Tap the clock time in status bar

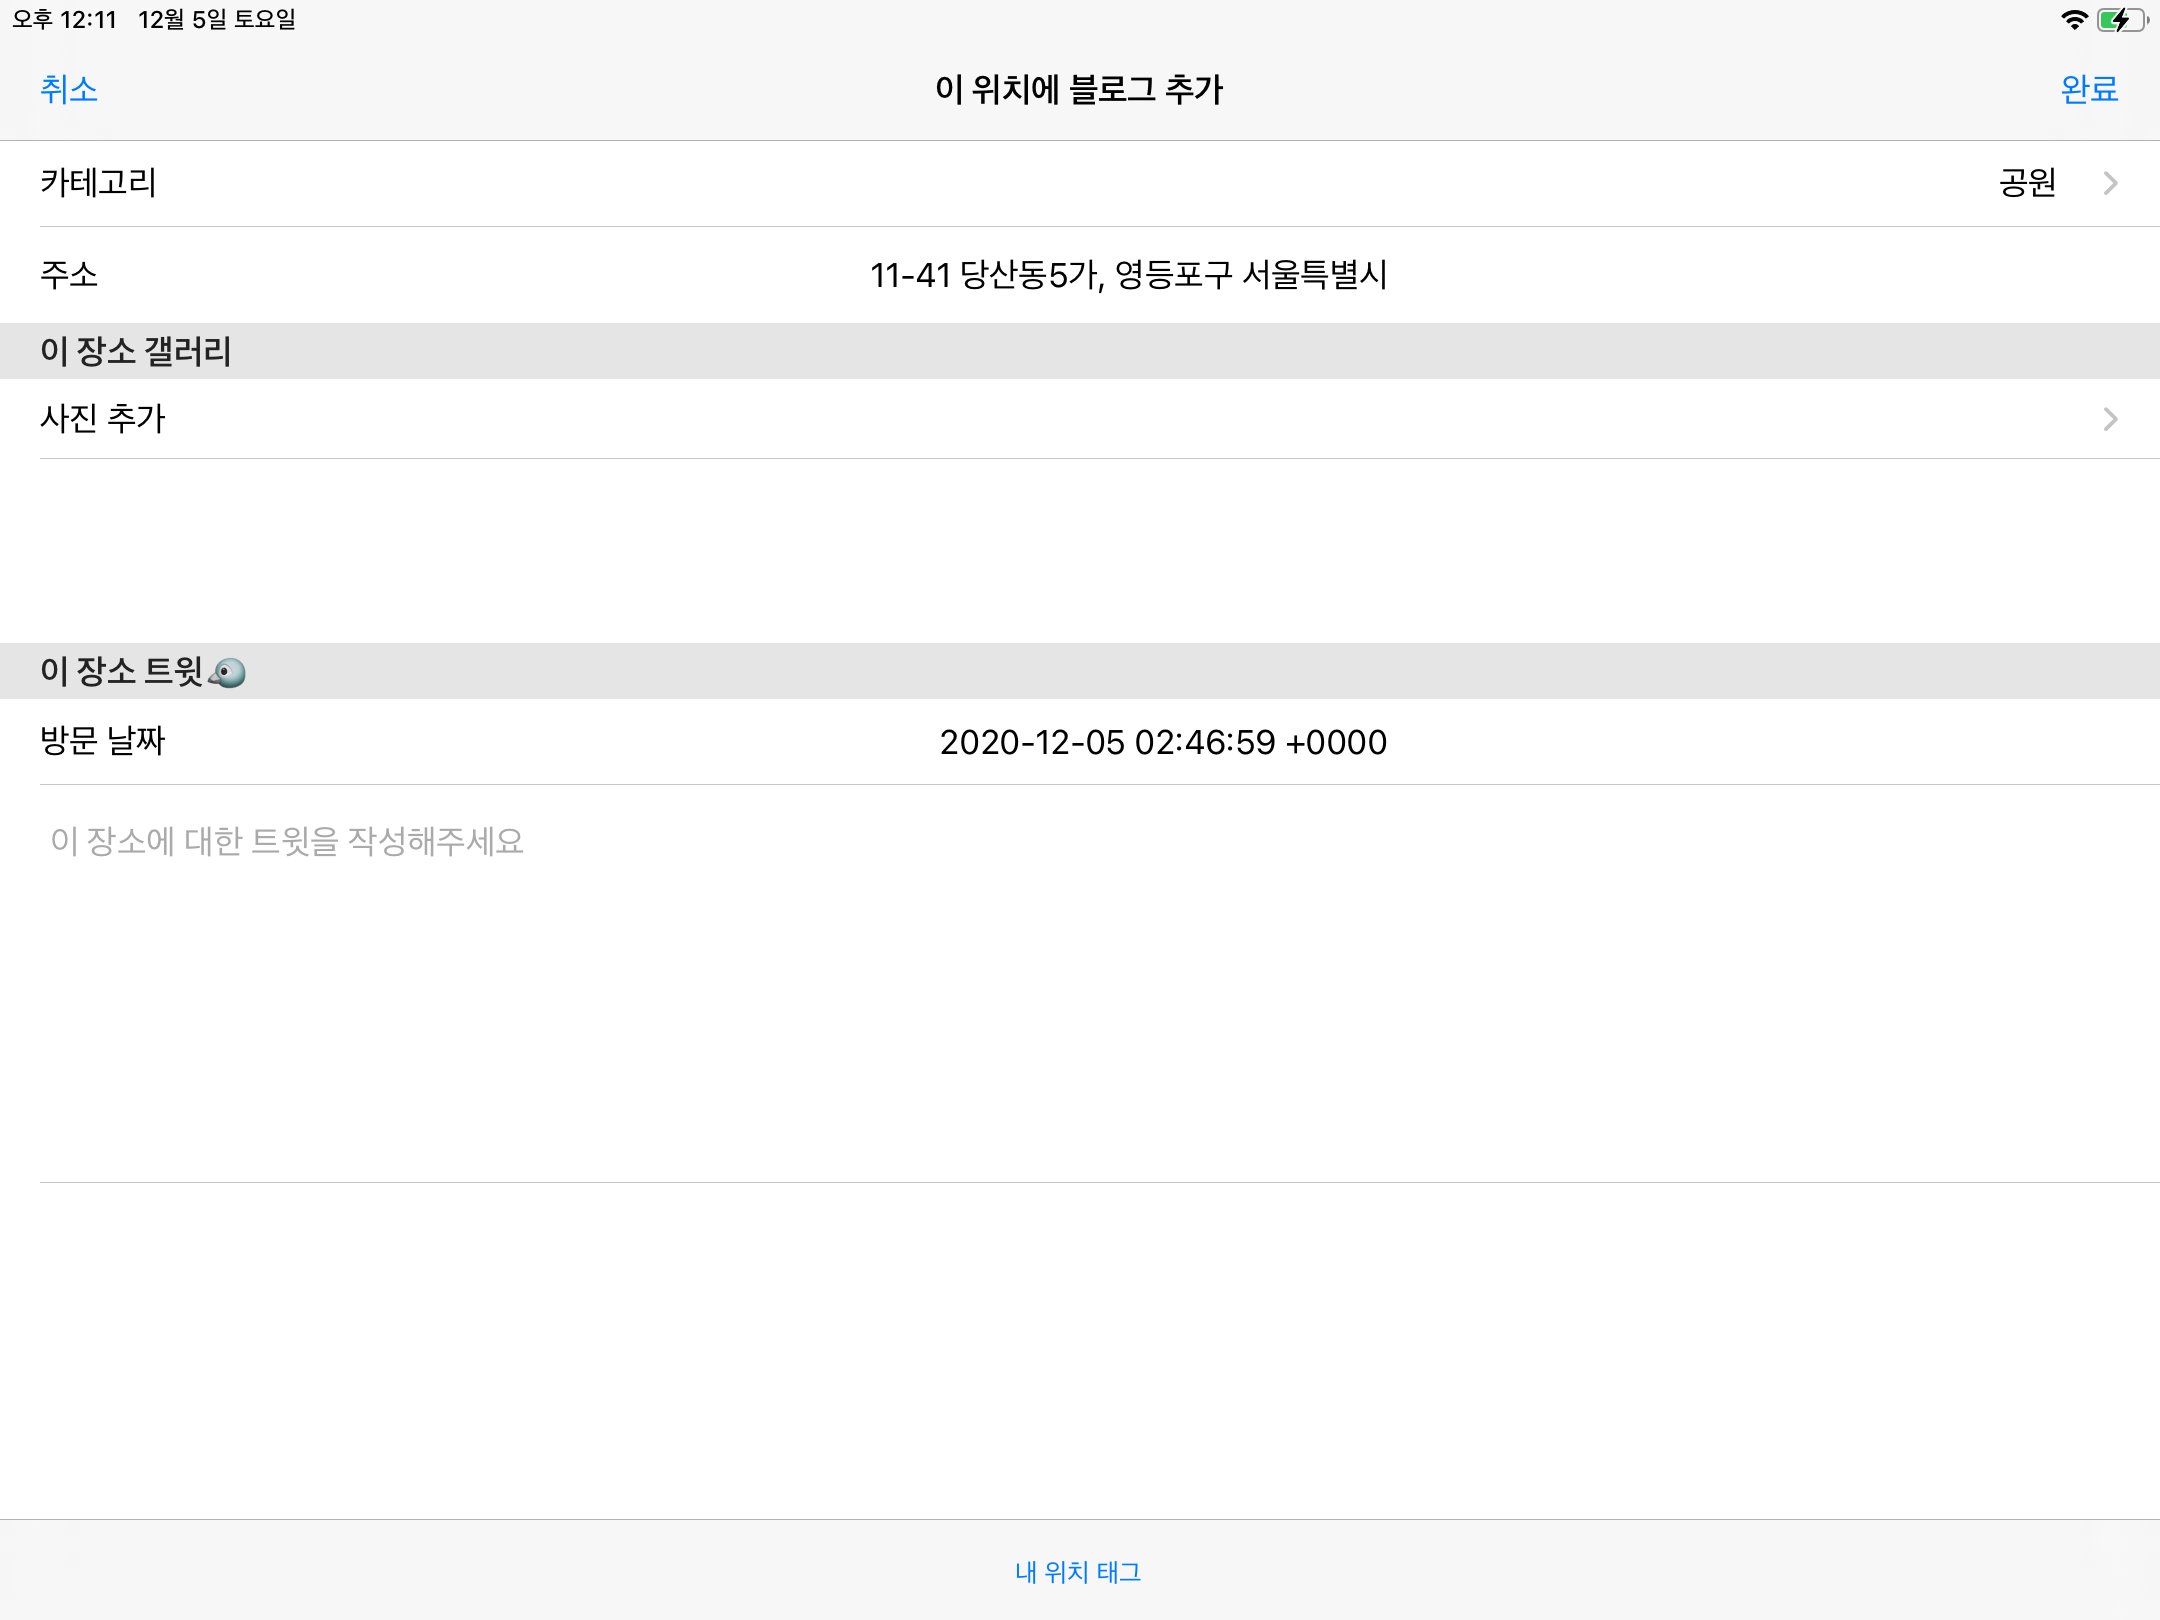[65, 20]
